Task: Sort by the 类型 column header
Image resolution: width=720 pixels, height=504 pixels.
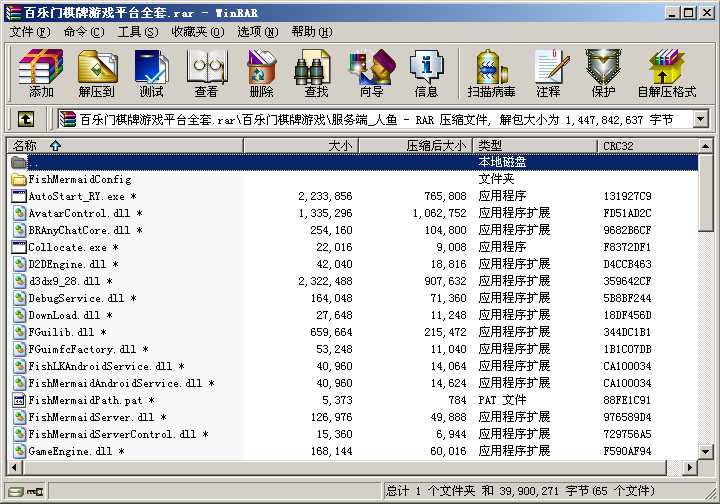Action: click(535, 146)
